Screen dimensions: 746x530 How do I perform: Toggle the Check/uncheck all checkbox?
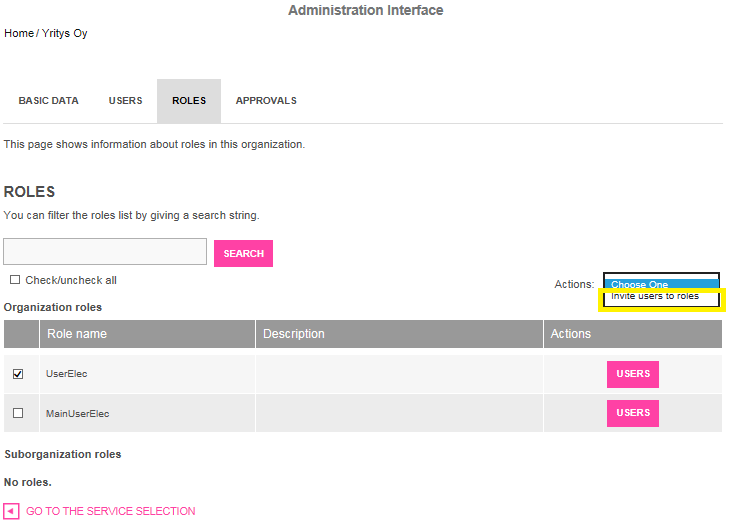point(15,280)
